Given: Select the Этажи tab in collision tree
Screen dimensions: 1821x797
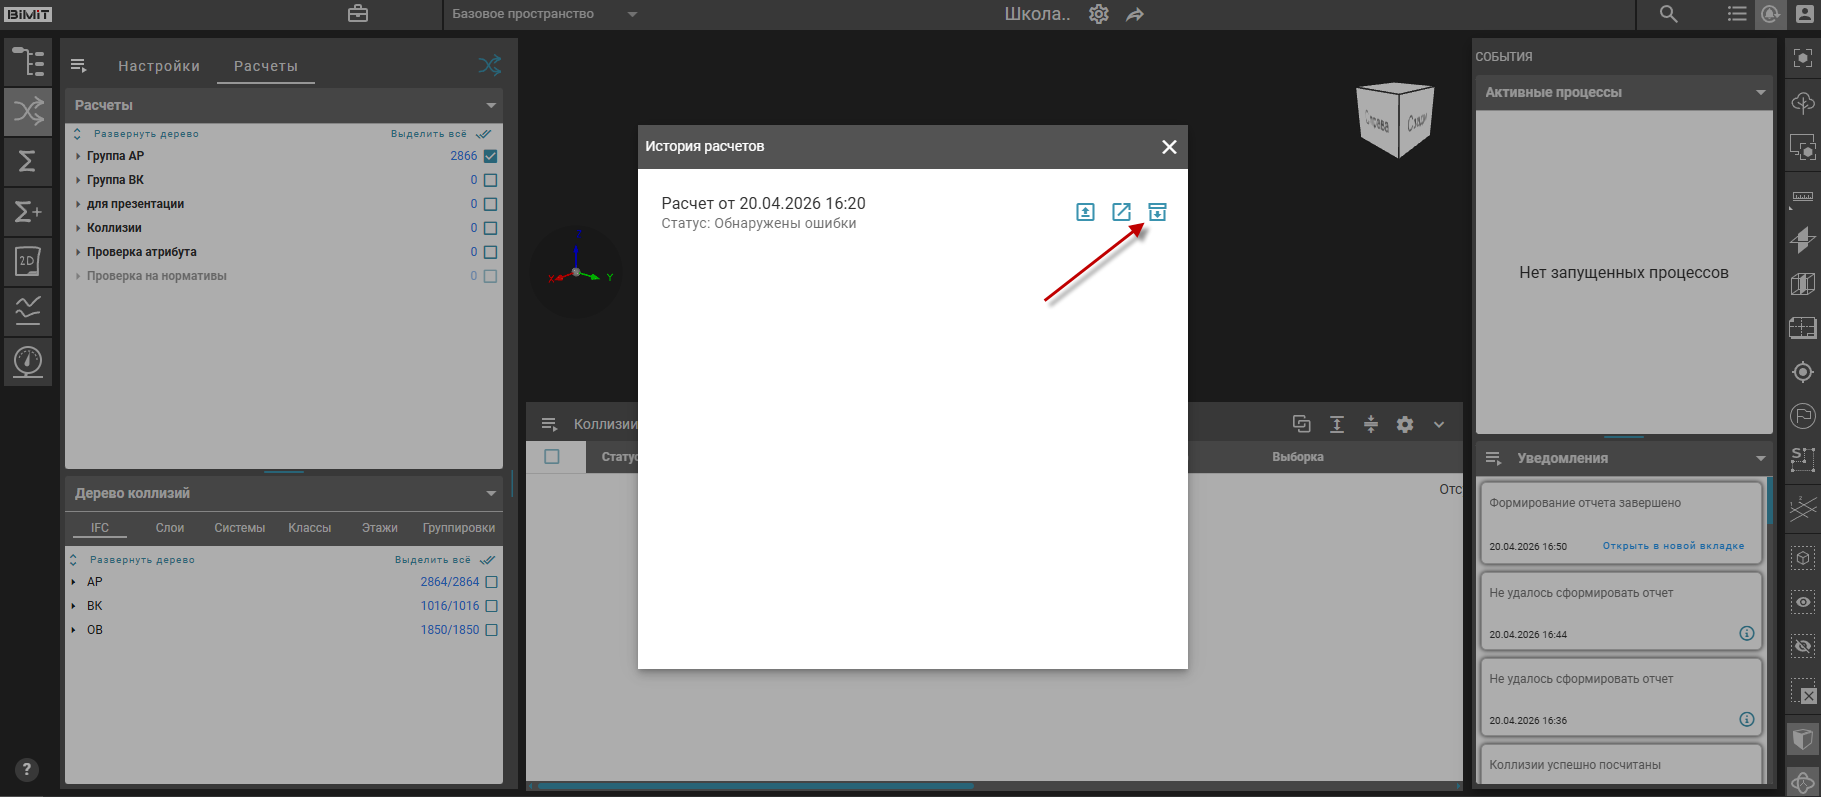Looking at the screenshot, I should tap(379, 528).
